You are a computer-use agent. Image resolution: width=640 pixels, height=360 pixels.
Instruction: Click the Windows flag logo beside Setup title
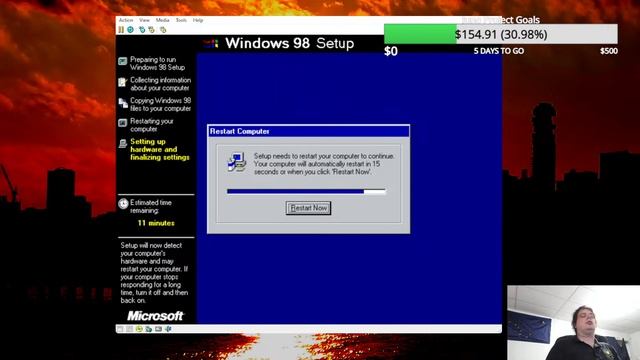pos(211,44)
